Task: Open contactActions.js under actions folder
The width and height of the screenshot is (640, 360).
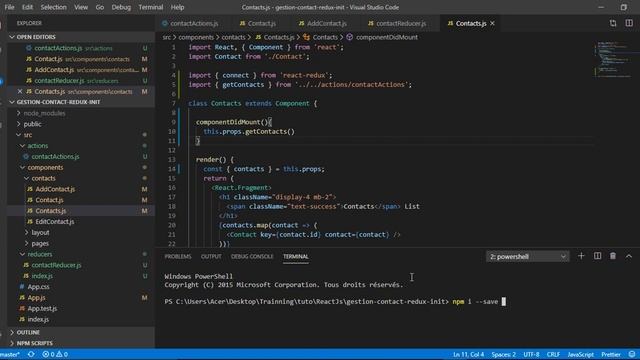Action: (x=55, y=156)
